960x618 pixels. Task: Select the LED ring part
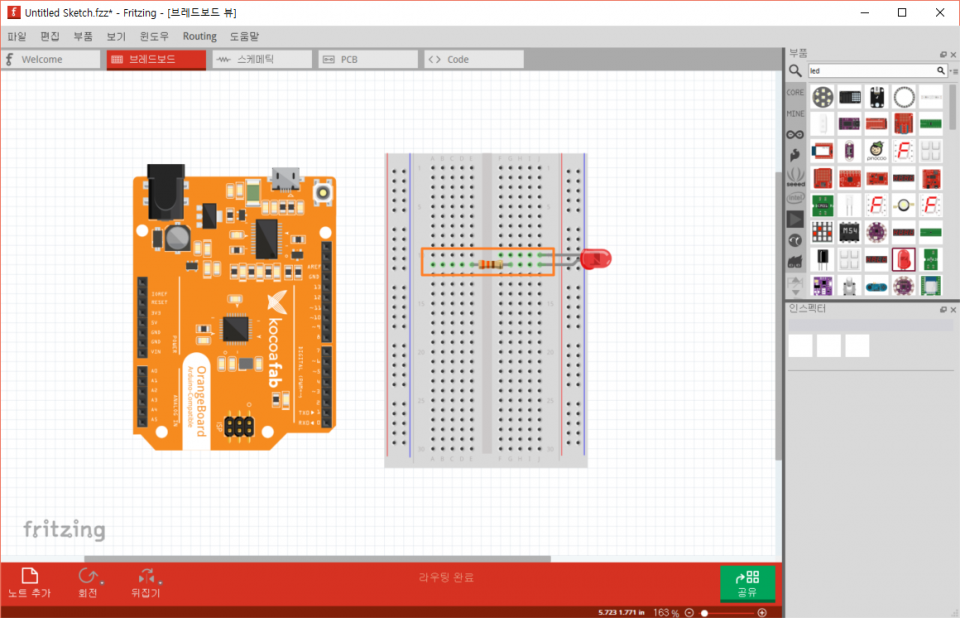(x=904, y=97)
